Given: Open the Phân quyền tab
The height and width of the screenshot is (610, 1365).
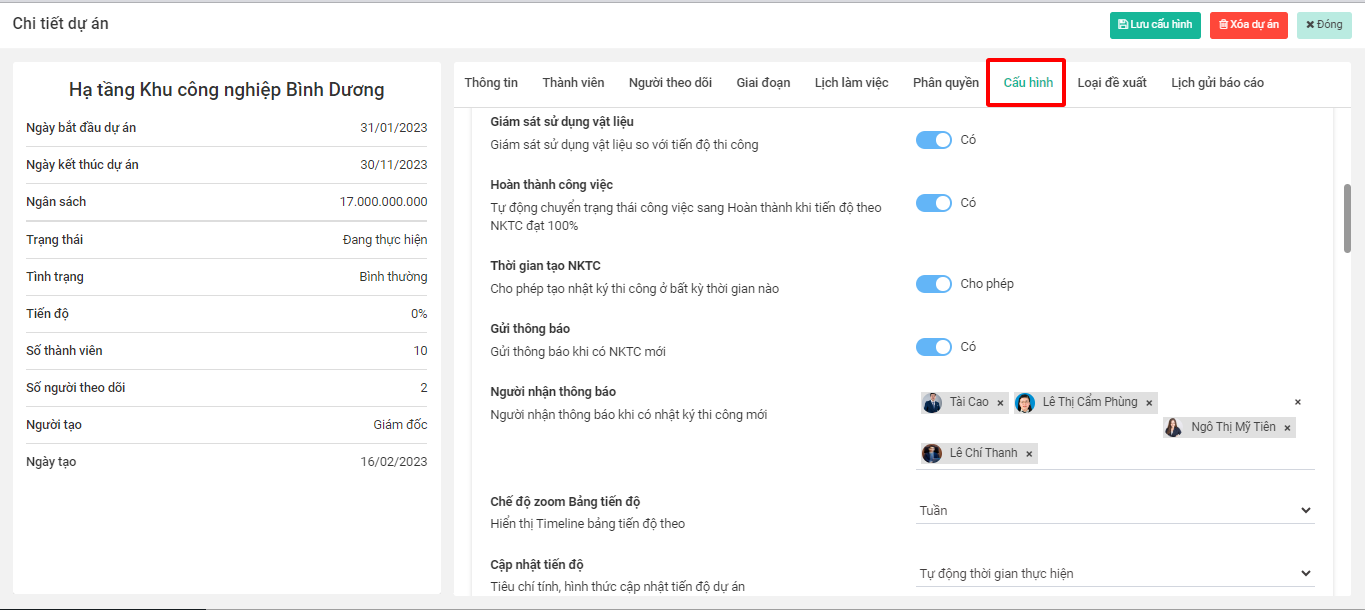Looking at the screenshot, I should point(945,83).
